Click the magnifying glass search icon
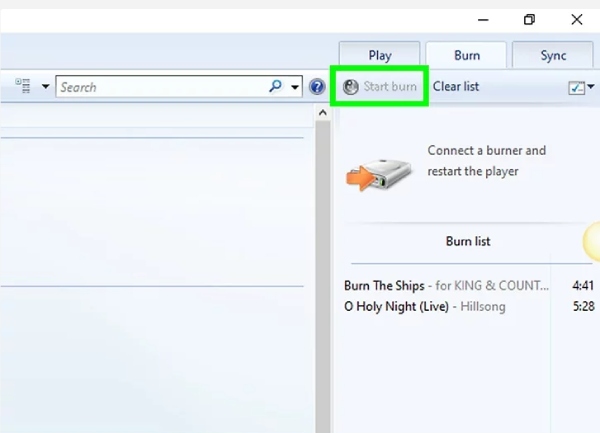600x433 pixels. [x=276, y=87]
